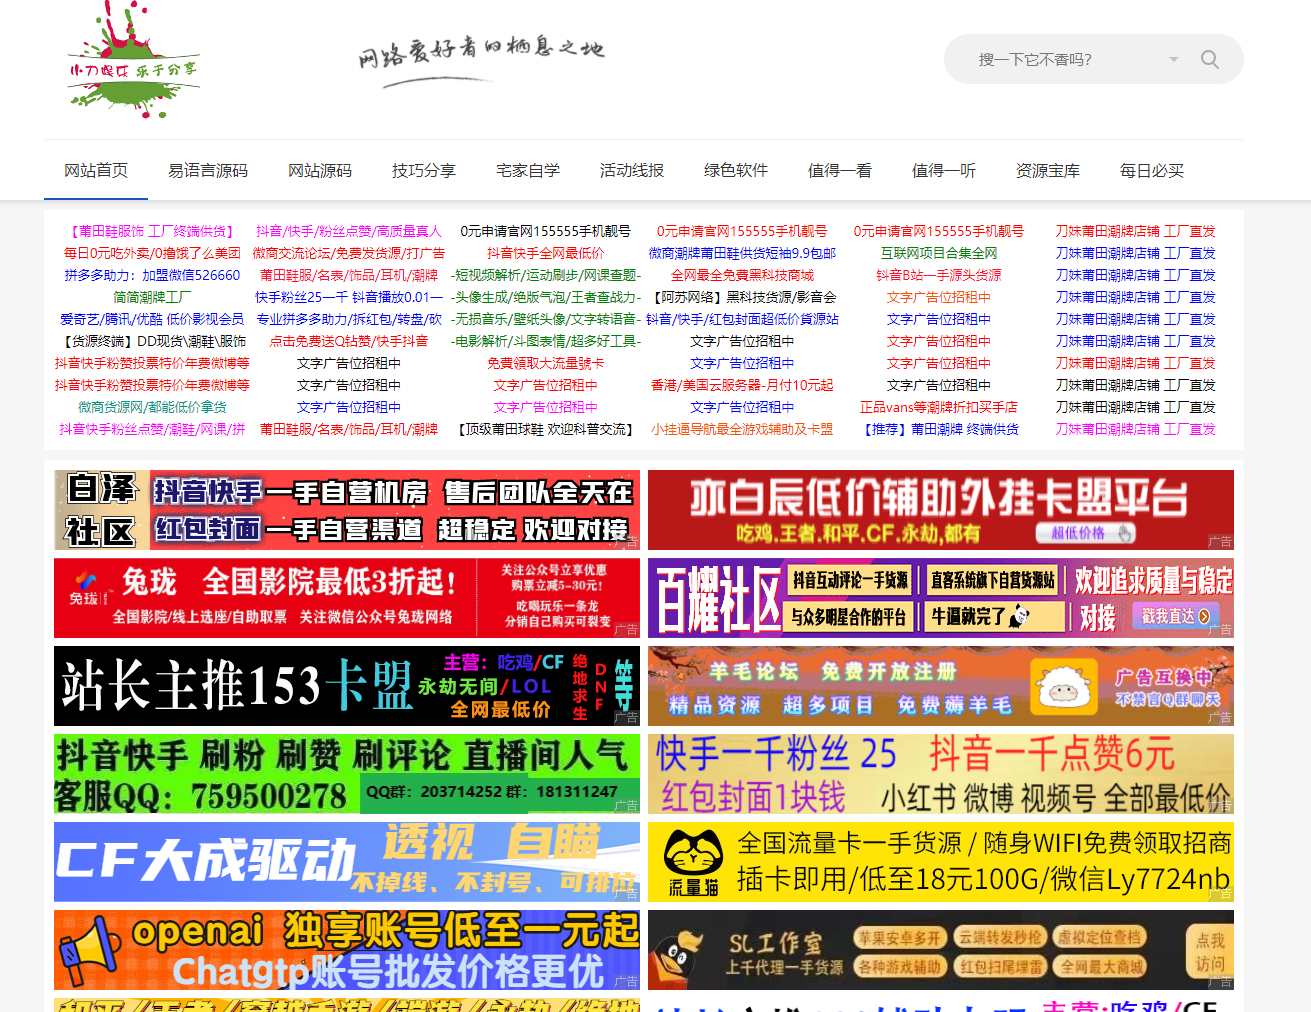Open the 易语言源码 menu item
Viewport: 1311px width, 1012px height.
tap(208, 170)
